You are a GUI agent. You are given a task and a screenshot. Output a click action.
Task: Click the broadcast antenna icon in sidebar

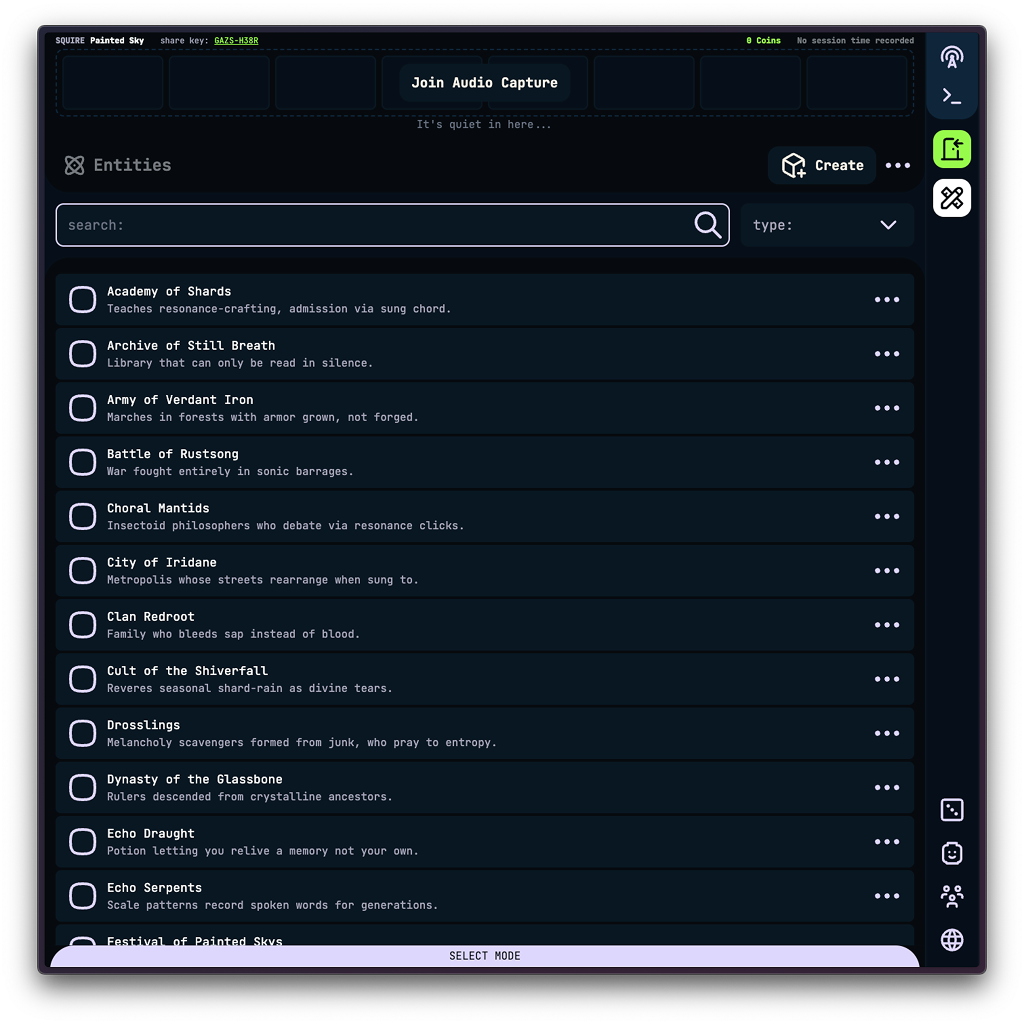pos(952,56)
